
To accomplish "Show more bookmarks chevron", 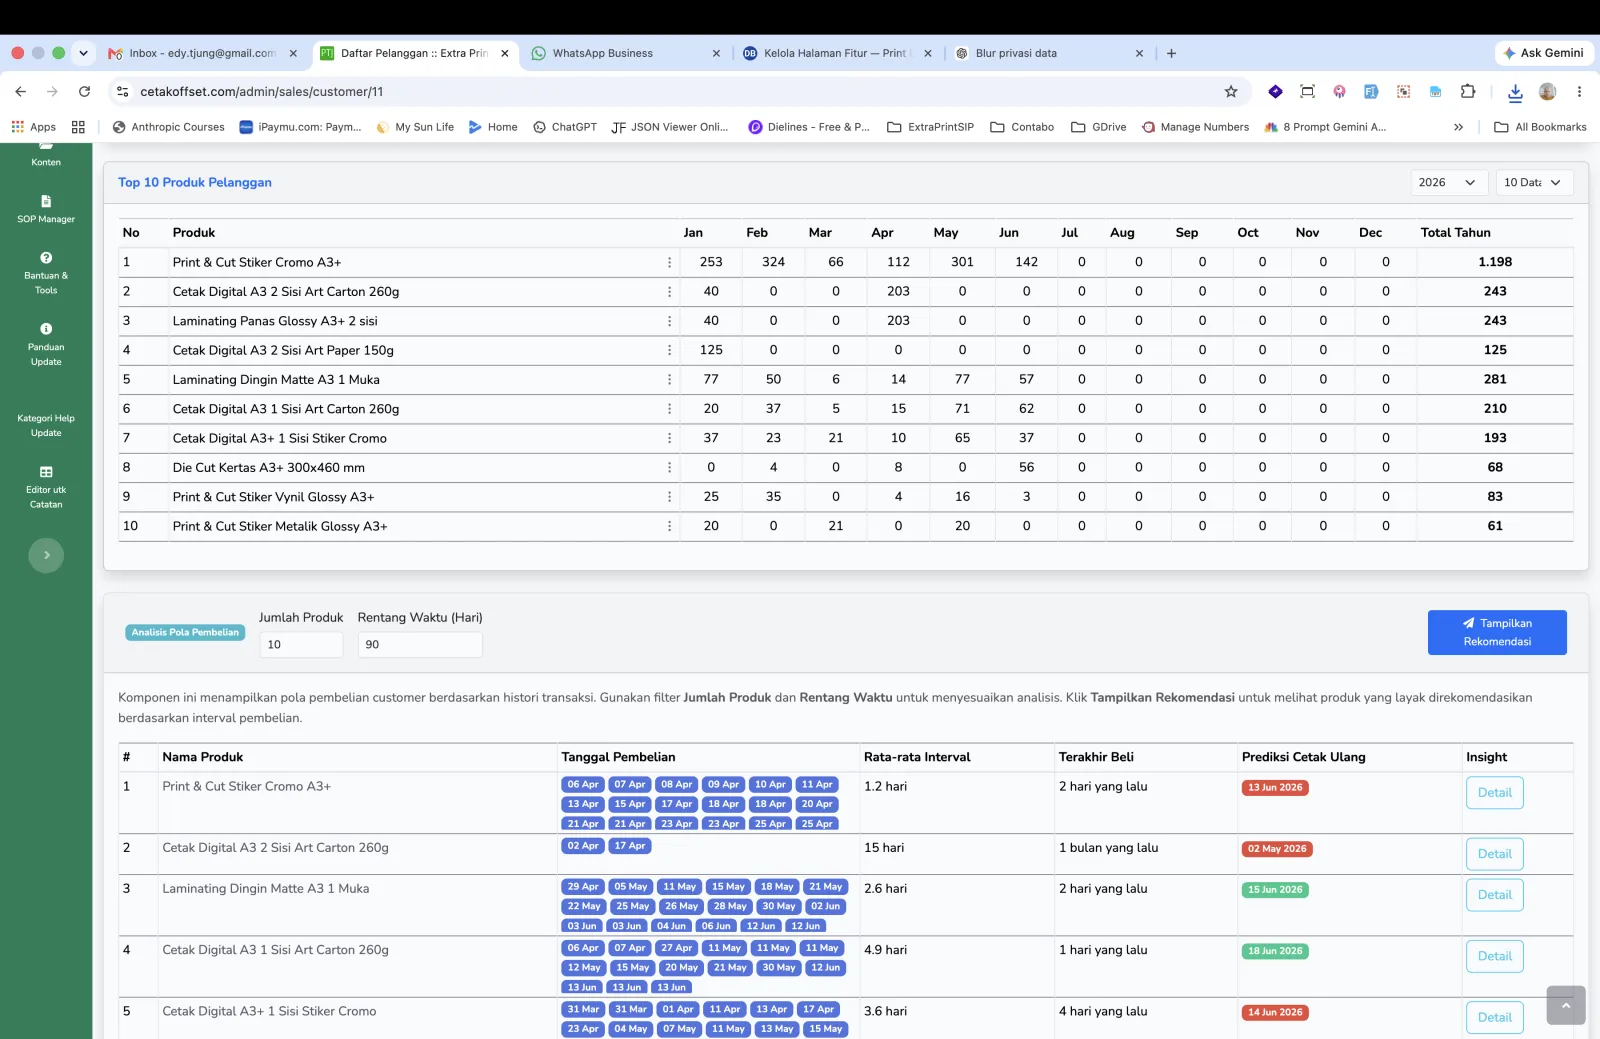I will (x=1458, y=127).
